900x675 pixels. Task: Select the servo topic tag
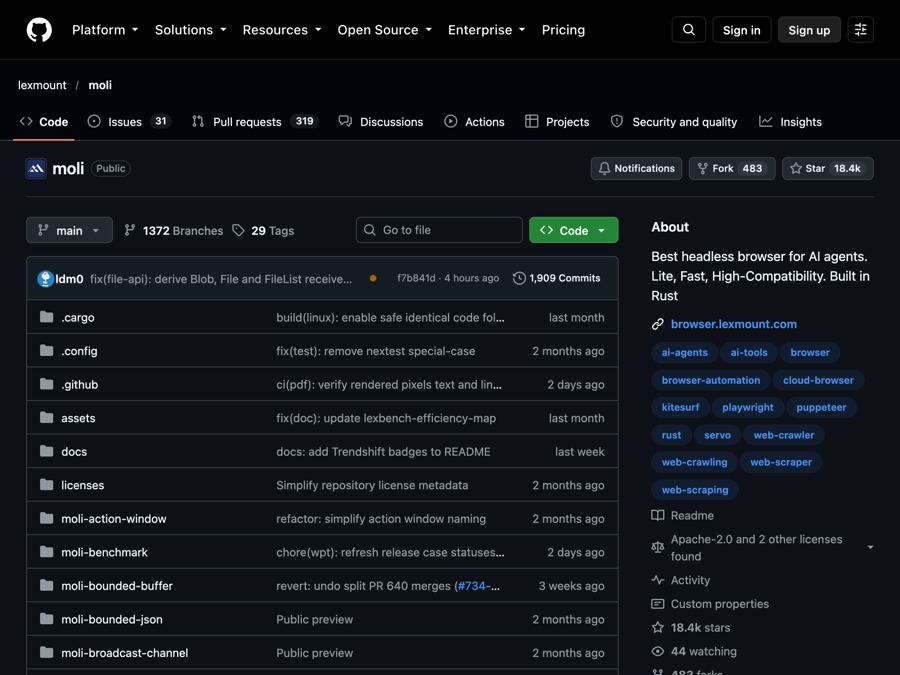(x=717, y=435)
